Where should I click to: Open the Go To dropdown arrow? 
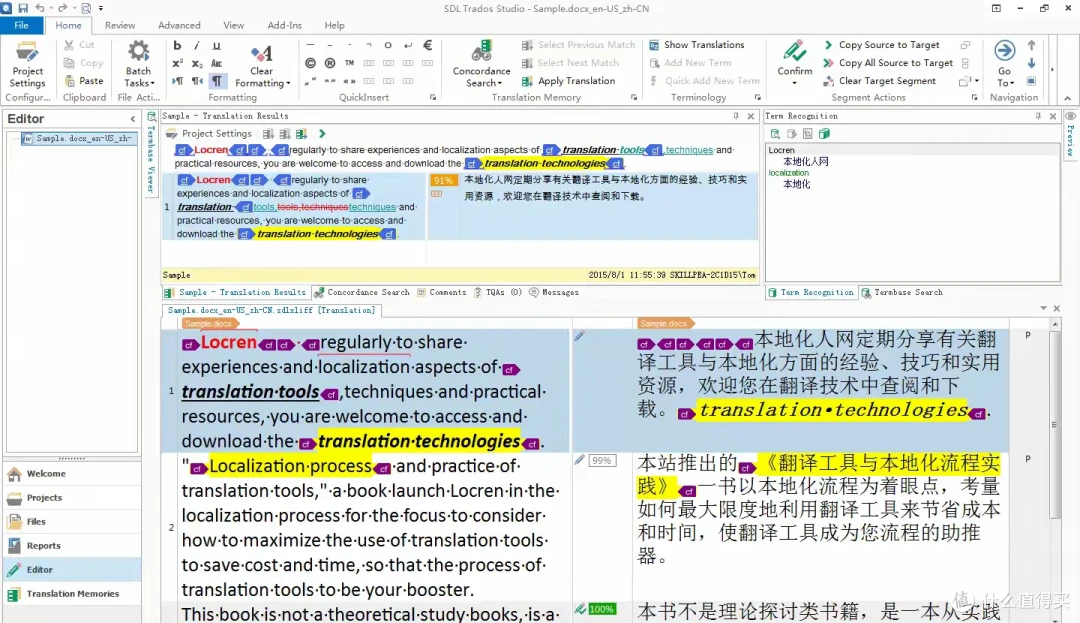pyautogui.click(x=1012, y=83)
